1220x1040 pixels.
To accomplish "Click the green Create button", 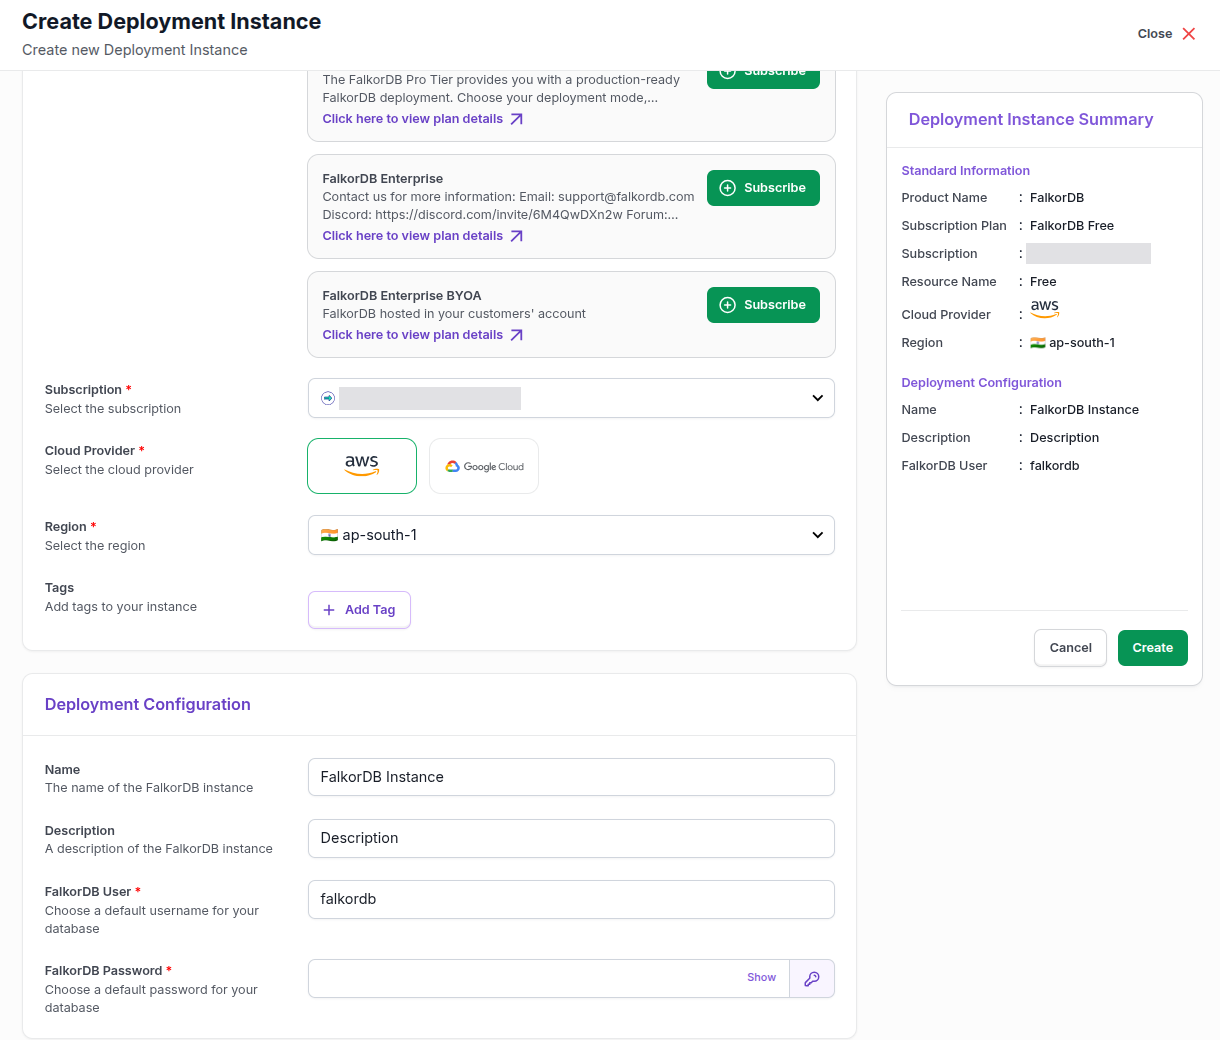I will [1152, 648].
